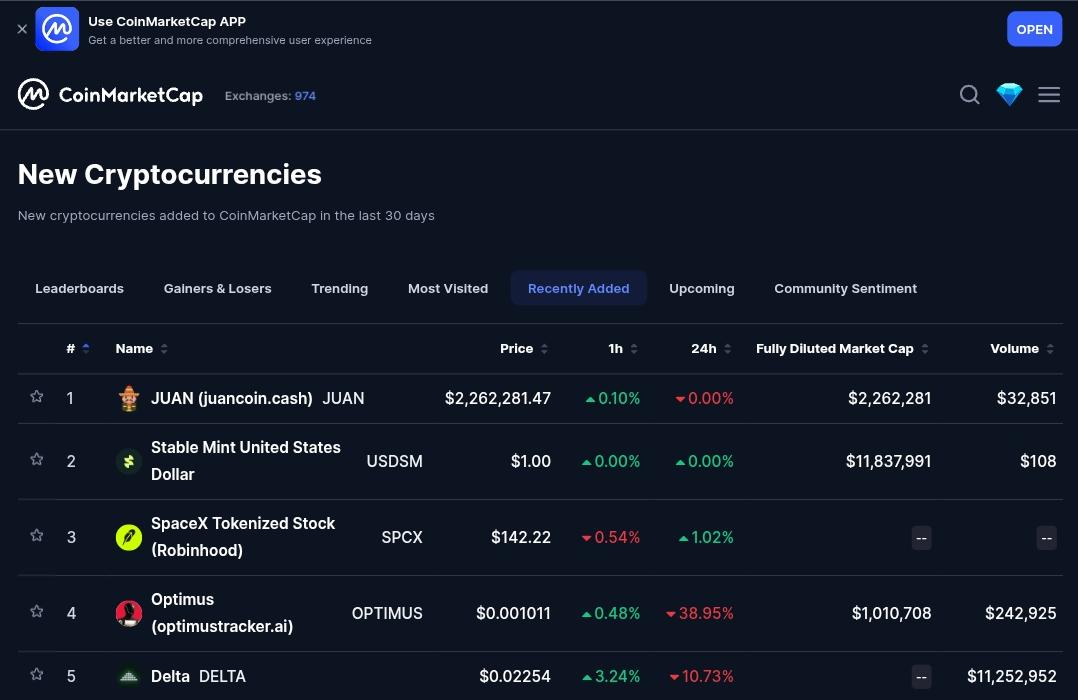Click OPTIMUS price $0.001011
Image resolution: width=1078 pixels, height=700 pixels.
[x=513, y=613]
